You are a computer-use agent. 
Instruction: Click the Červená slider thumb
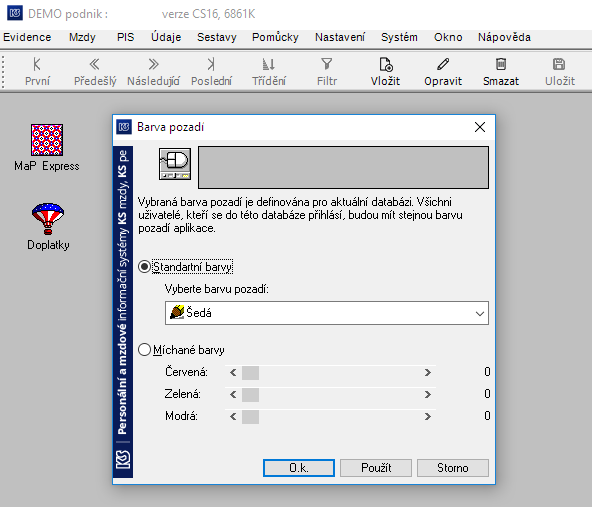pyautogui.click(x=250, y=373)
